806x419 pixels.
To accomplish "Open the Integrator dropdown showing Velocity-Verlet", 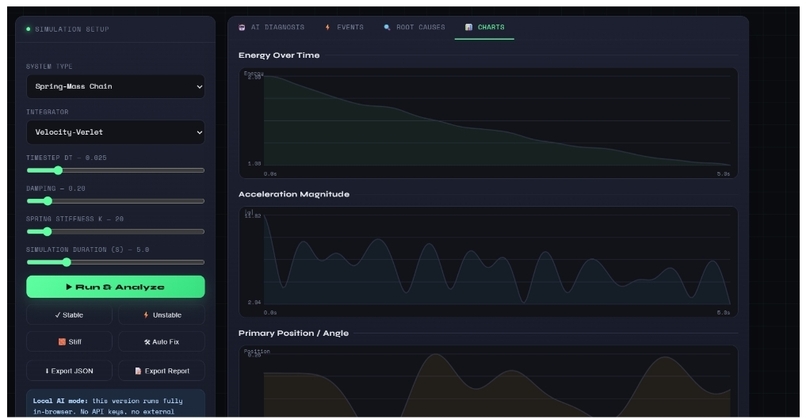I will coord(115,132).
